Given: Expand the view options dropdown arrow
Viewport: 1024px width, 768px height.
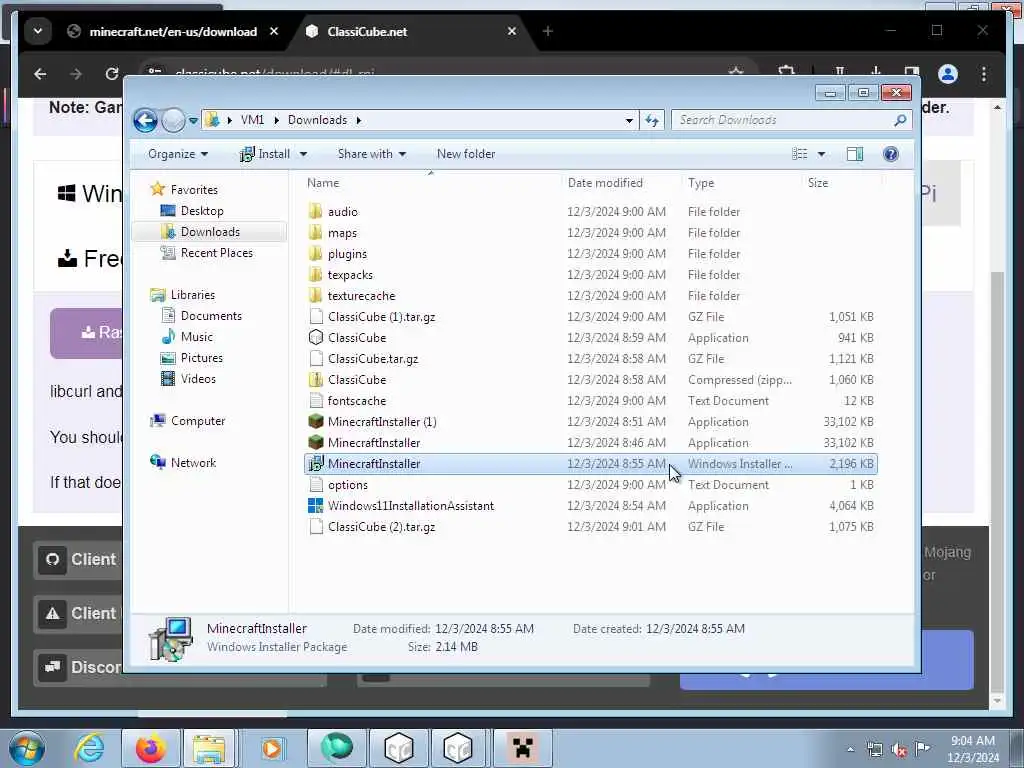Looking at the screenshot, I should coord(822,154).
